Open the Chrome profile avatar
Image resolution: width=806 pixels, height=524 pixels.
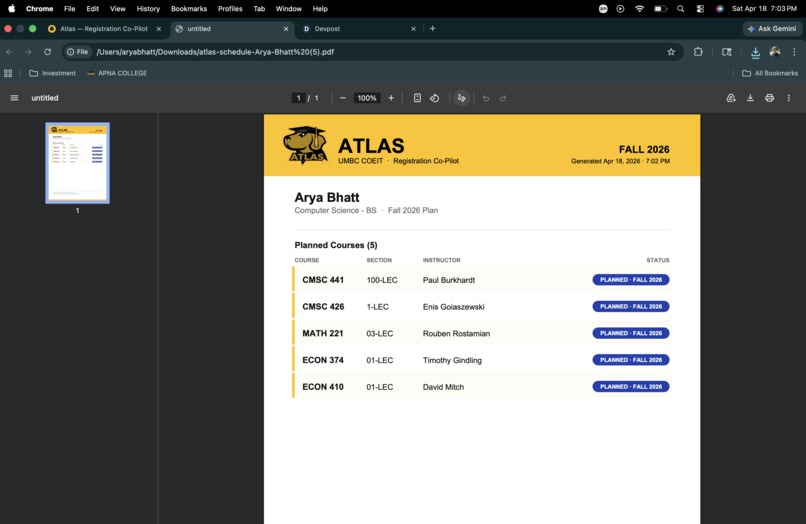pyautogui.click(x=775, y=51)
